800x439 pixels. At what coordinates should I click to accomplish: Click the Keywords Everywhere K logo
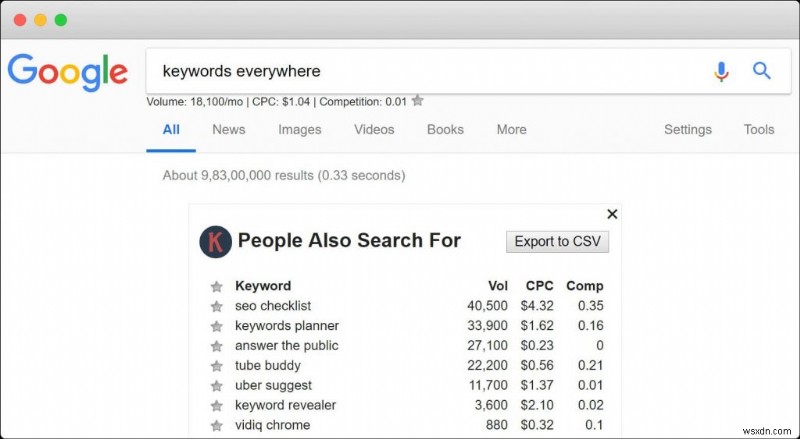tap(215, 241)
